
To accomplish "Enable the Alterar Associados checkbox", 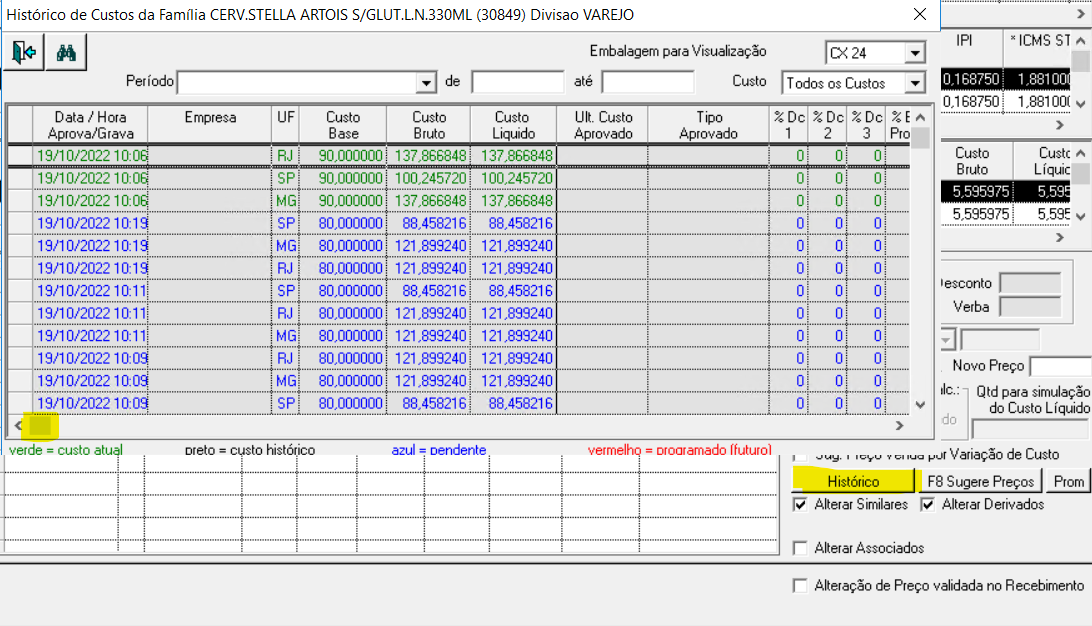I will [x=800, y=548].
